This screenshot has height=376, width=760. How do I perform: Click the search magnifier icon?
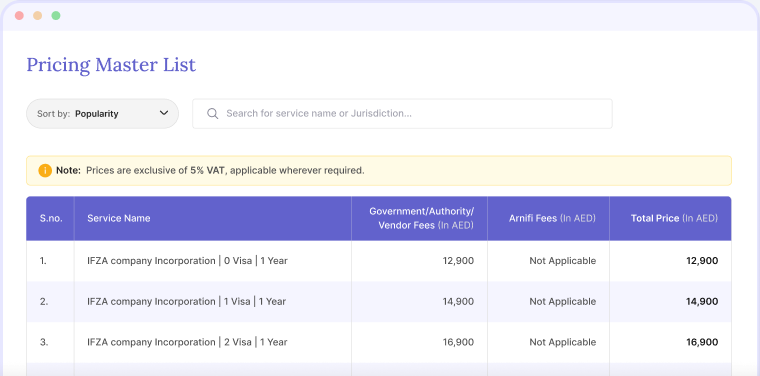pos(212,113)
